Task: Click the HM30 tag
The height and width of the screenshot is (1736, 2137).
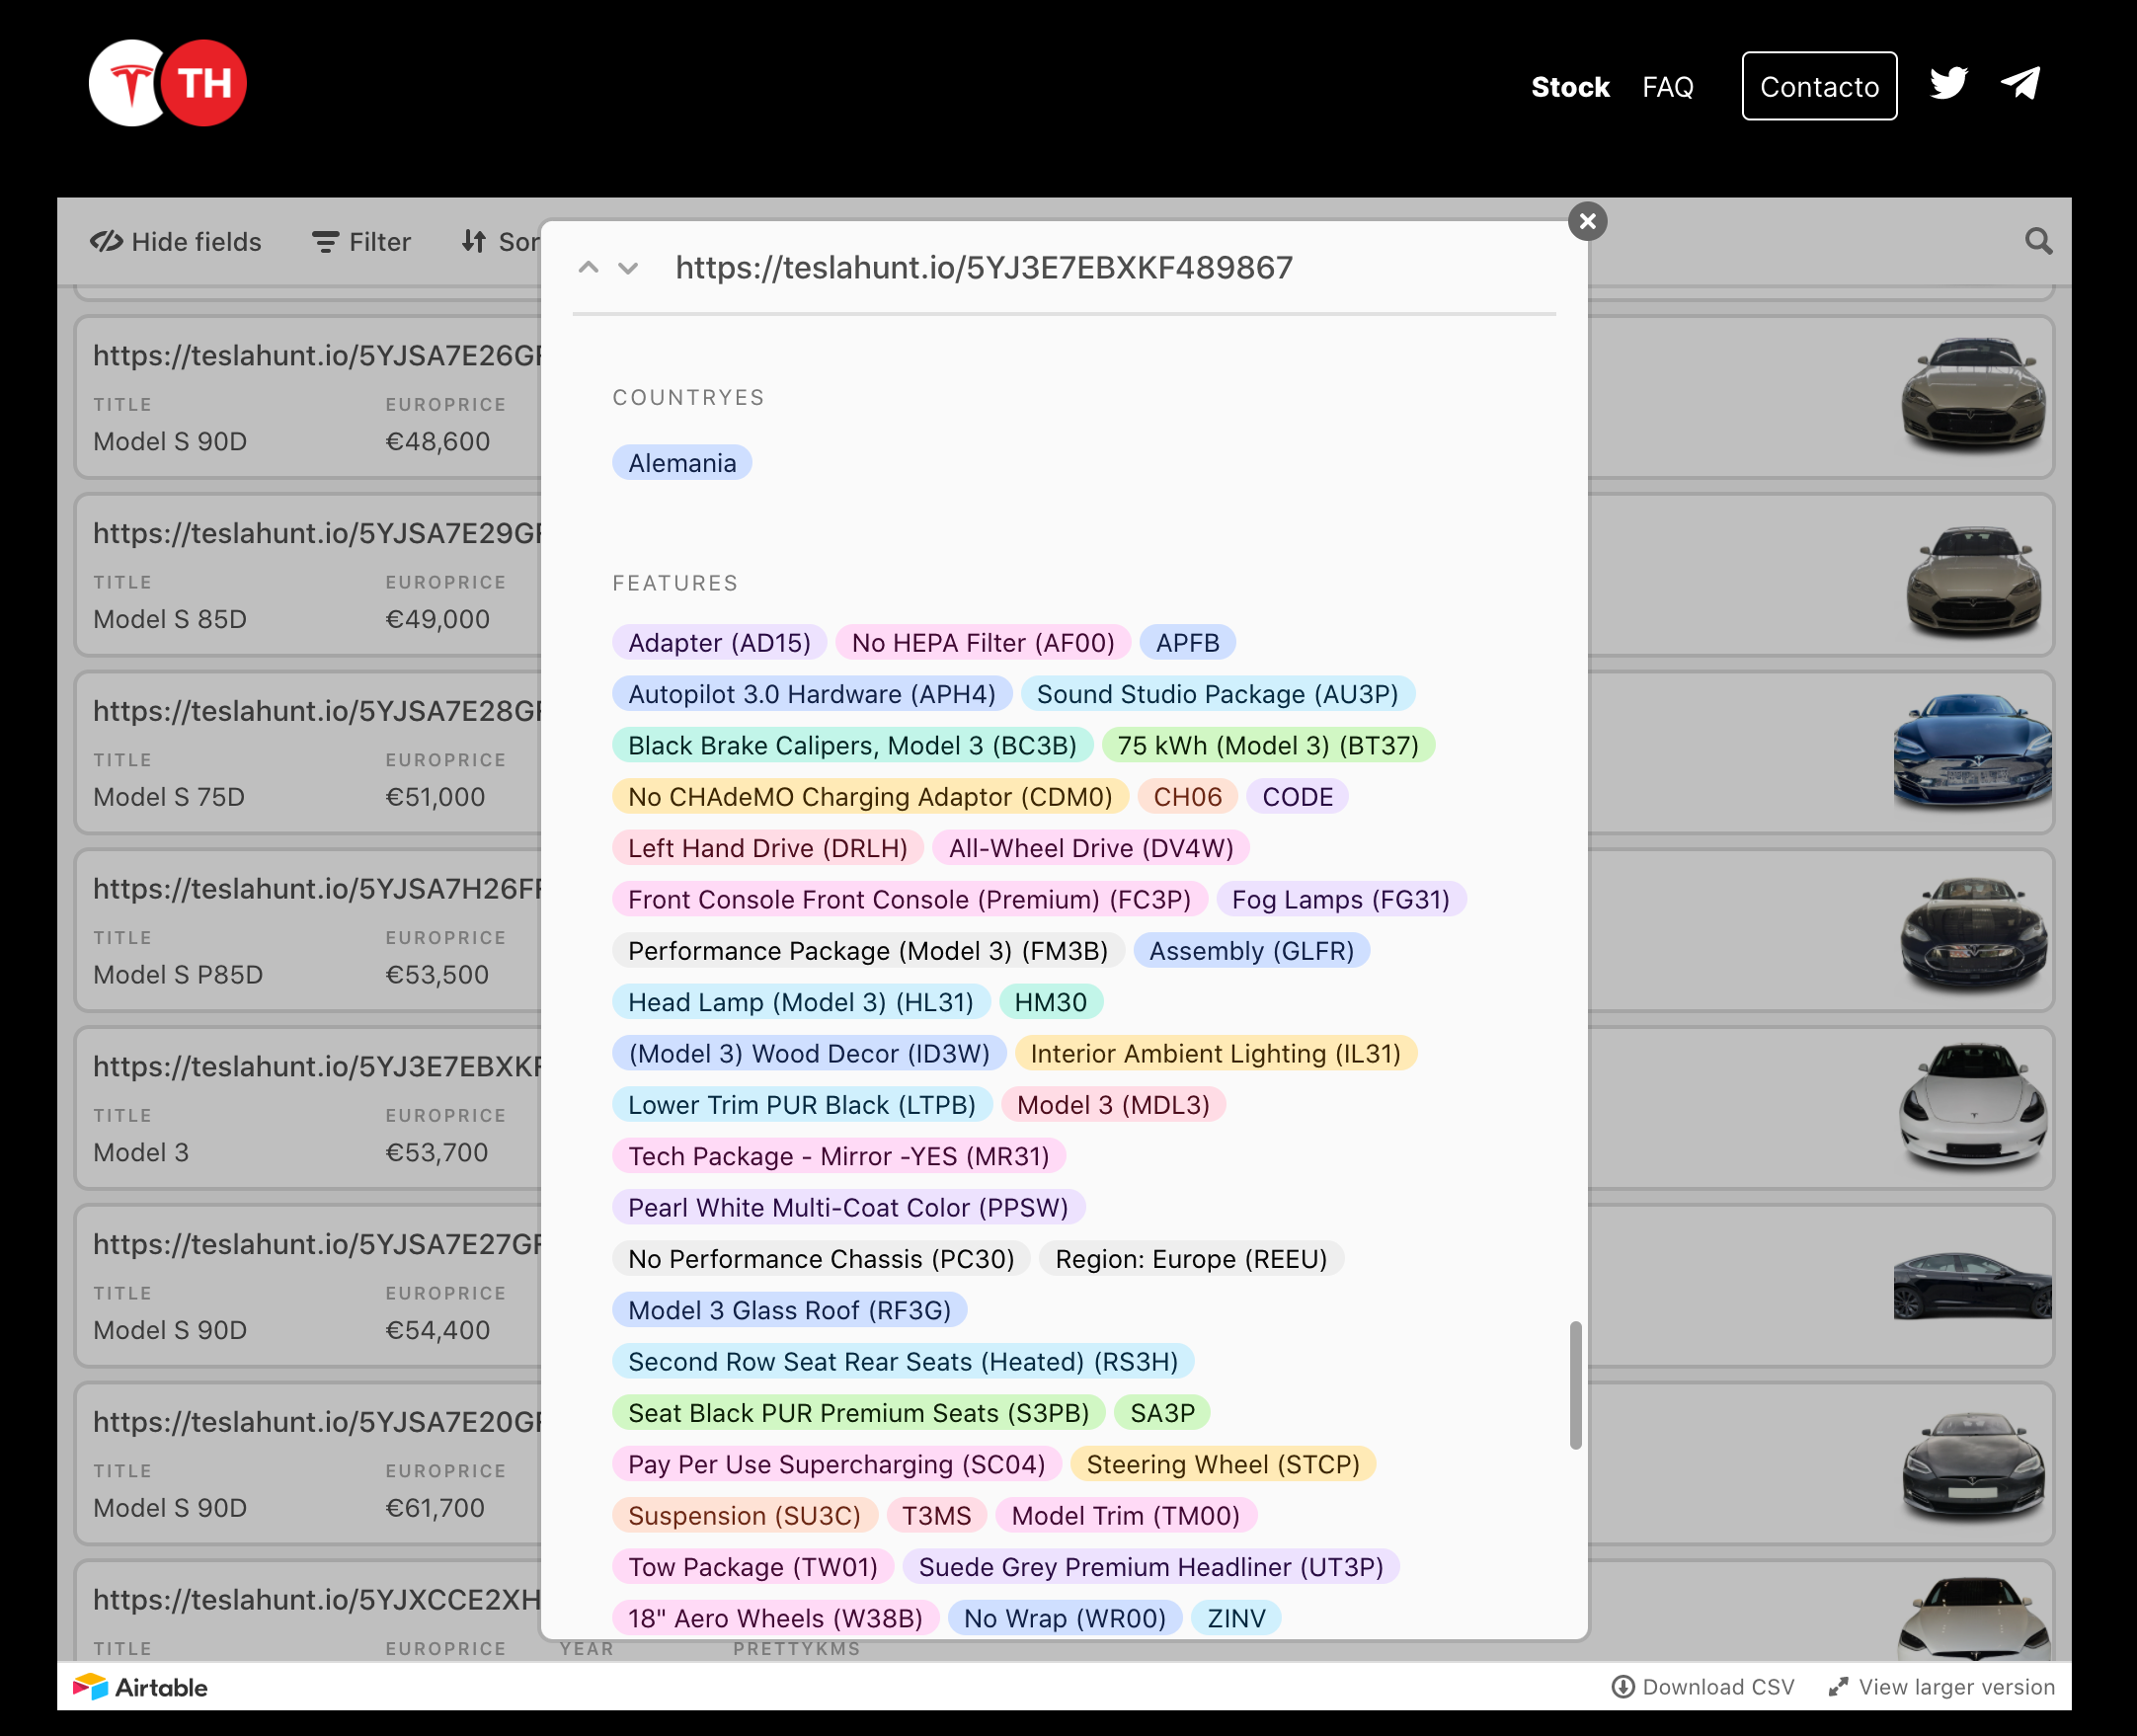Action: coord(1050,1002)
